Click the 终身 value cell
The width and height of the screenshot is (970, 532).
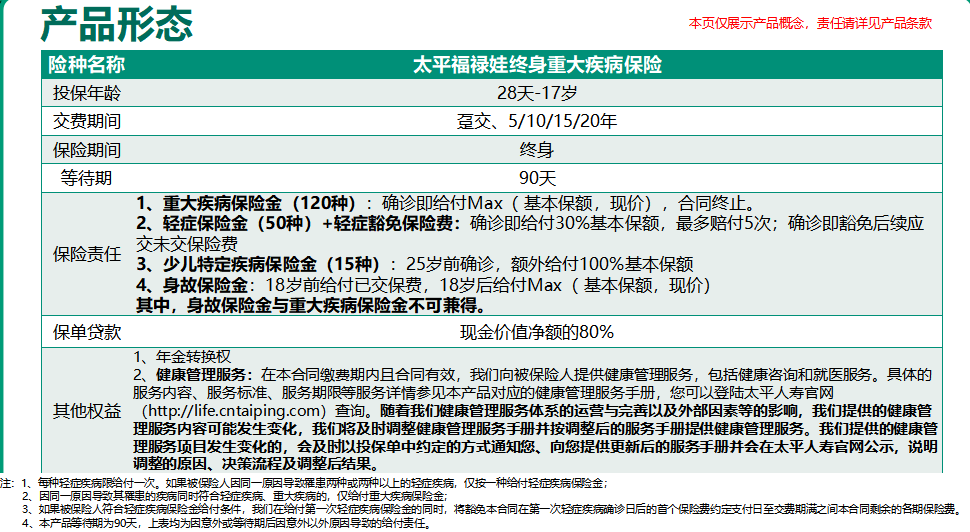[x=537, y=150]
